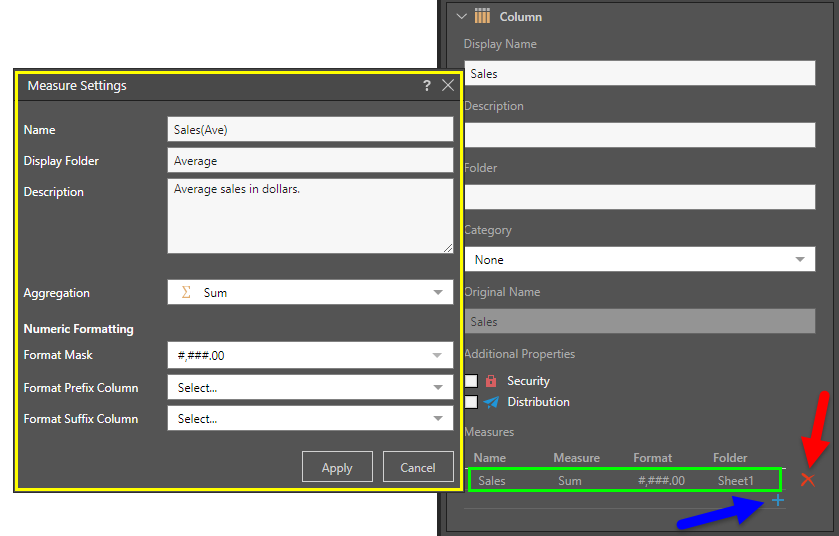This screenshot has width=839, height=536.
Task: Open the Format Suffix Column dropdown
Action: click(310, 419)
